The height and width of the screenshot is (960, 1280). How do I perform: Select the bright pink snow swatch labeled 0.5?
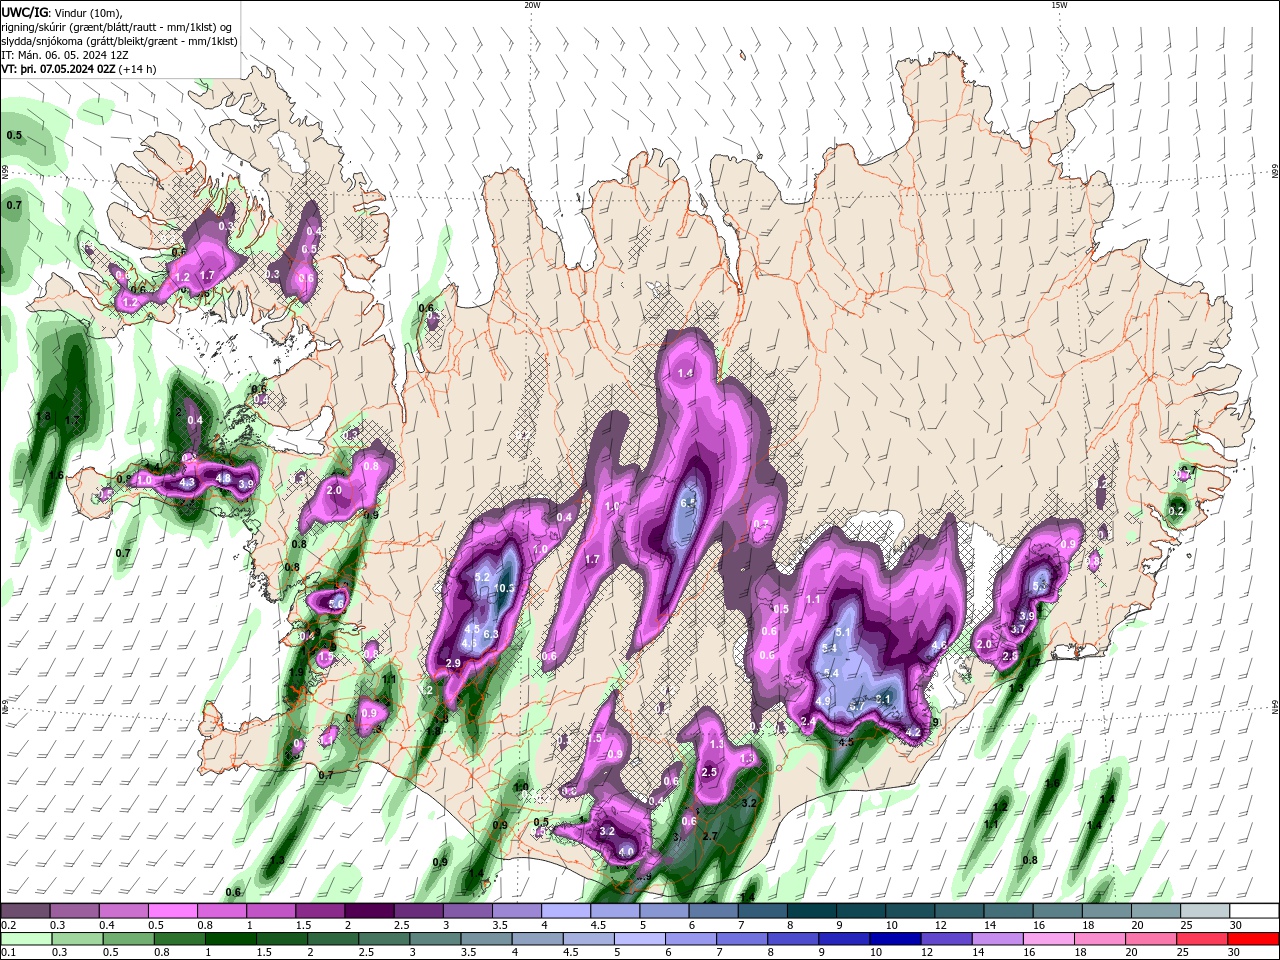172,911
